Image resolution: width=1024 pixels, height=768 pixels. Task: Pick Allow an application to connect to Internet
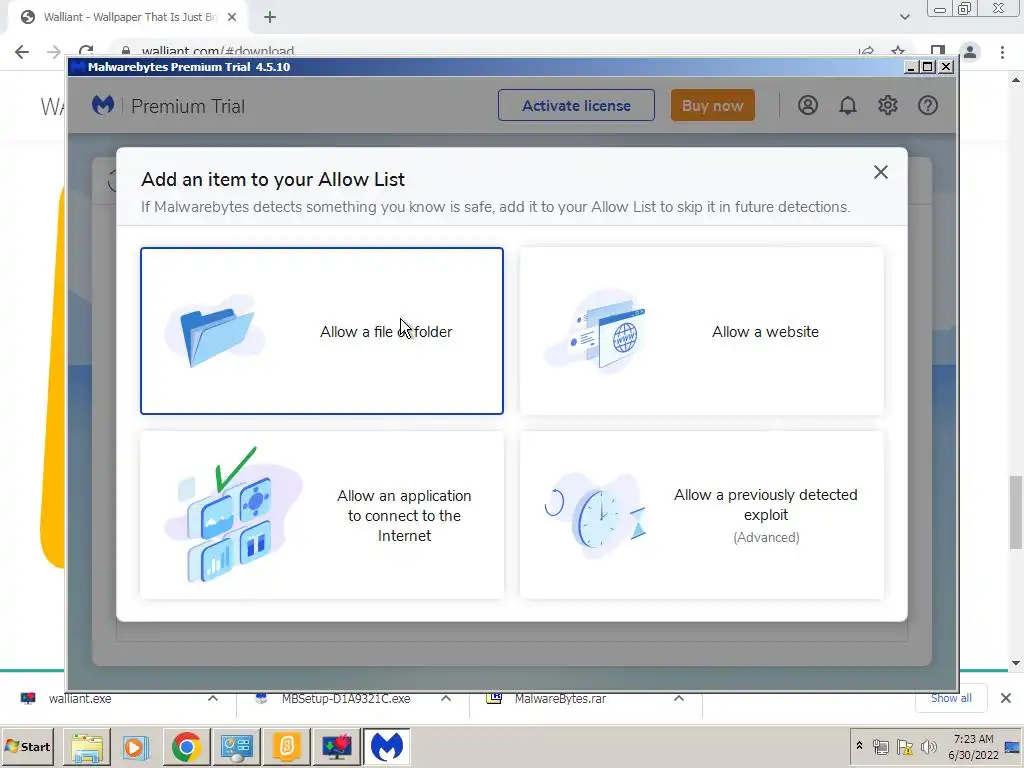coord(322,515)
